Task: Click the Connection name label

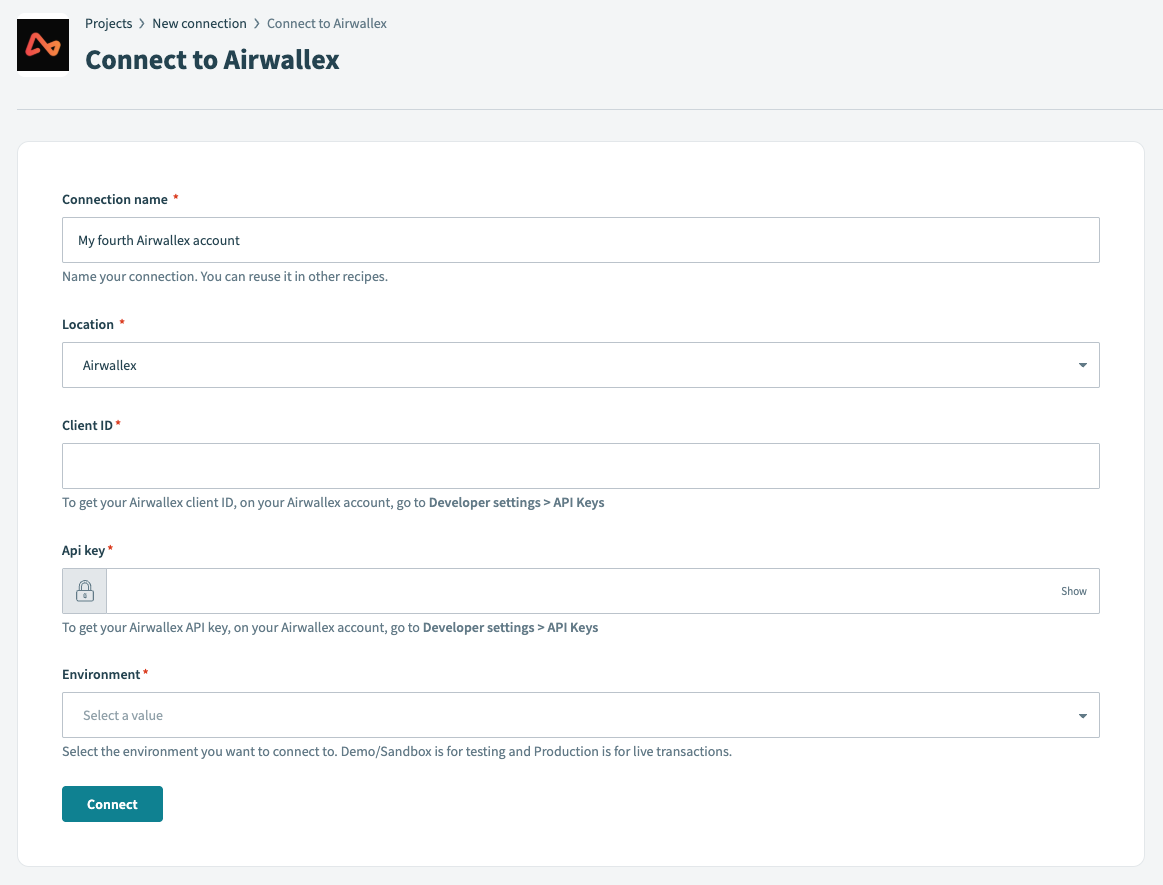Action: [115, 199]
